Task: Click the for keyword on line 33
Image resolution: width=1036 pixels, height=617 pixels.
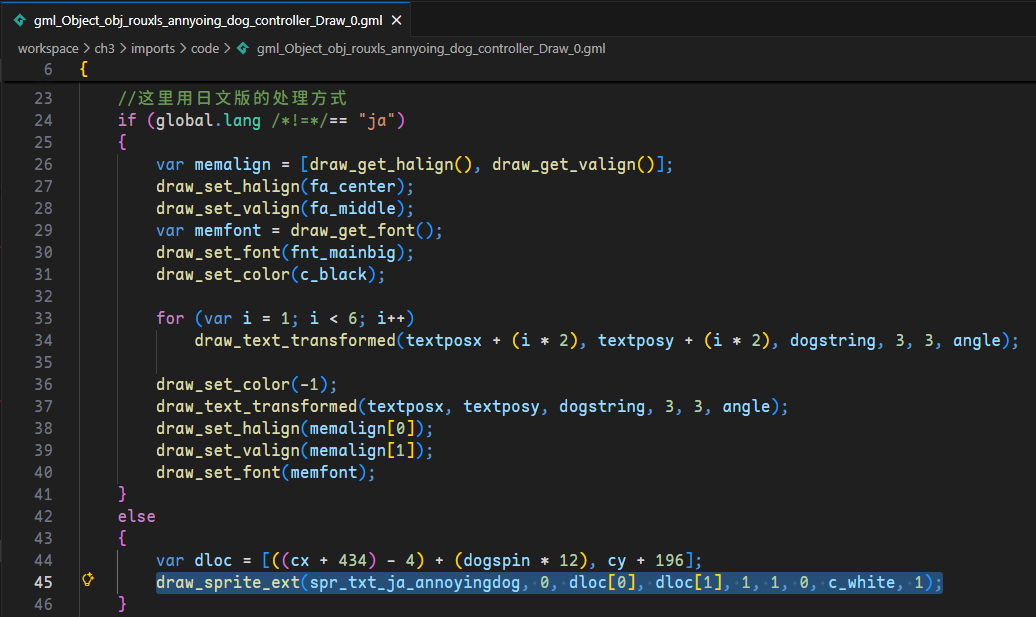Action: [170, 318]
